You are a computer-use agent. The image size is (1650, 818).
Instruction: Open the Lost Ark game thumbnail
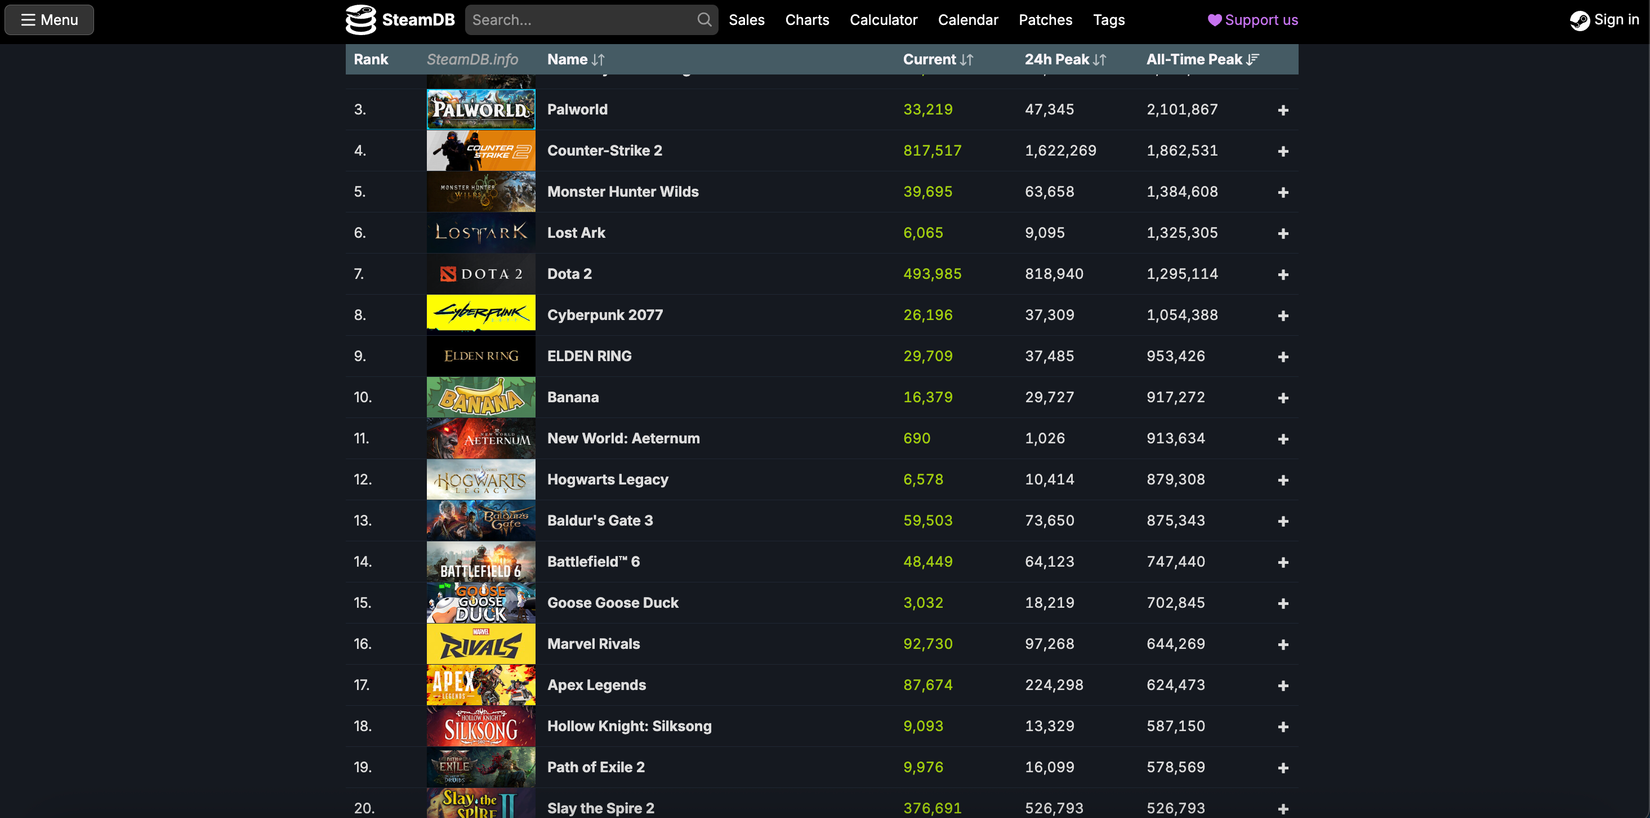click(481, 232)
